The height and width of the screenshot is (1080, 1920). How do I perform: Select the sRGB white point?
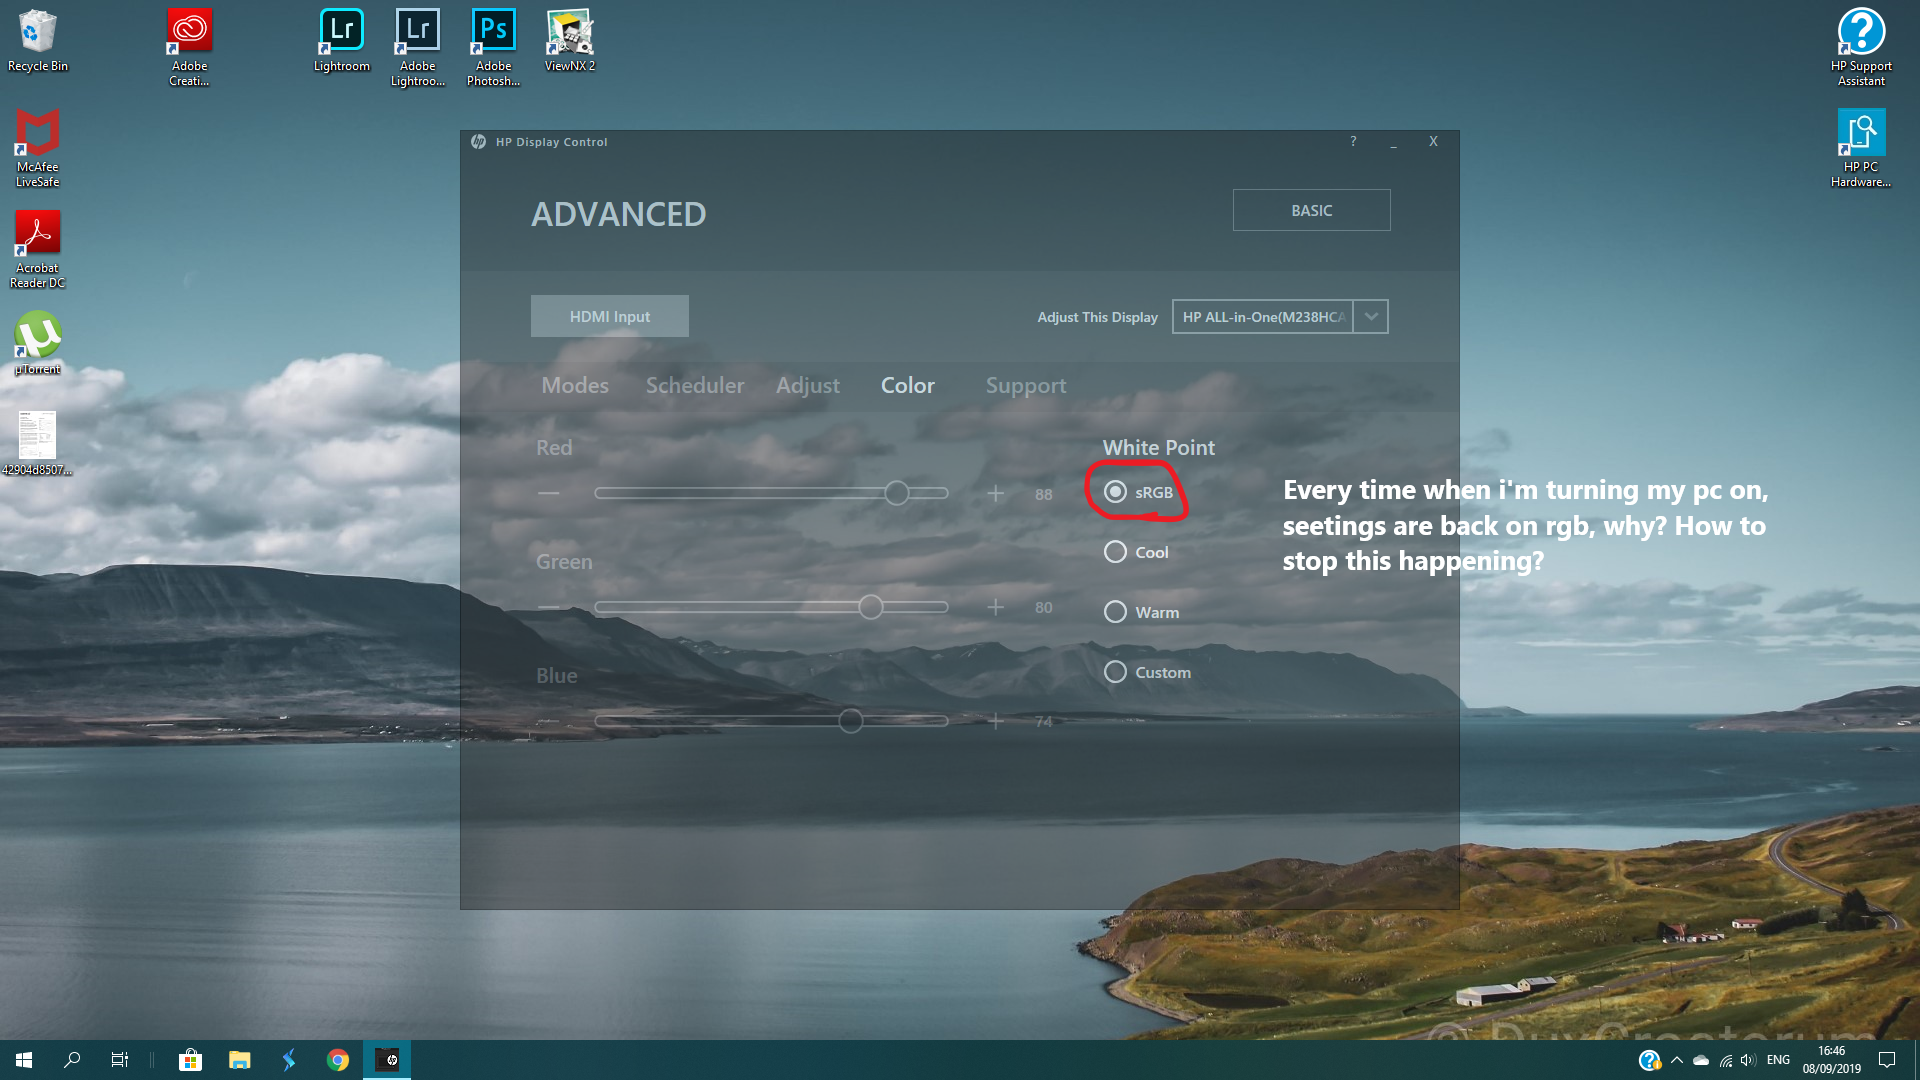(x=1115, y=492)
